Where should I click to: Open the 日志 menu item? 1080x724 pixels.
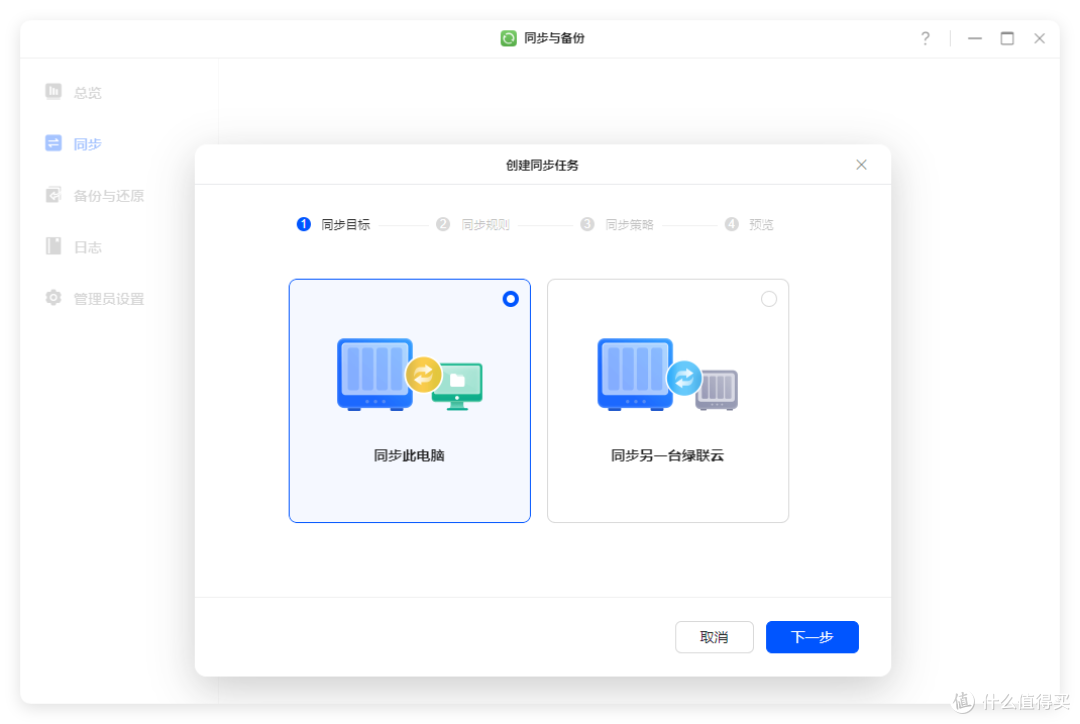(x=87, y=247)
